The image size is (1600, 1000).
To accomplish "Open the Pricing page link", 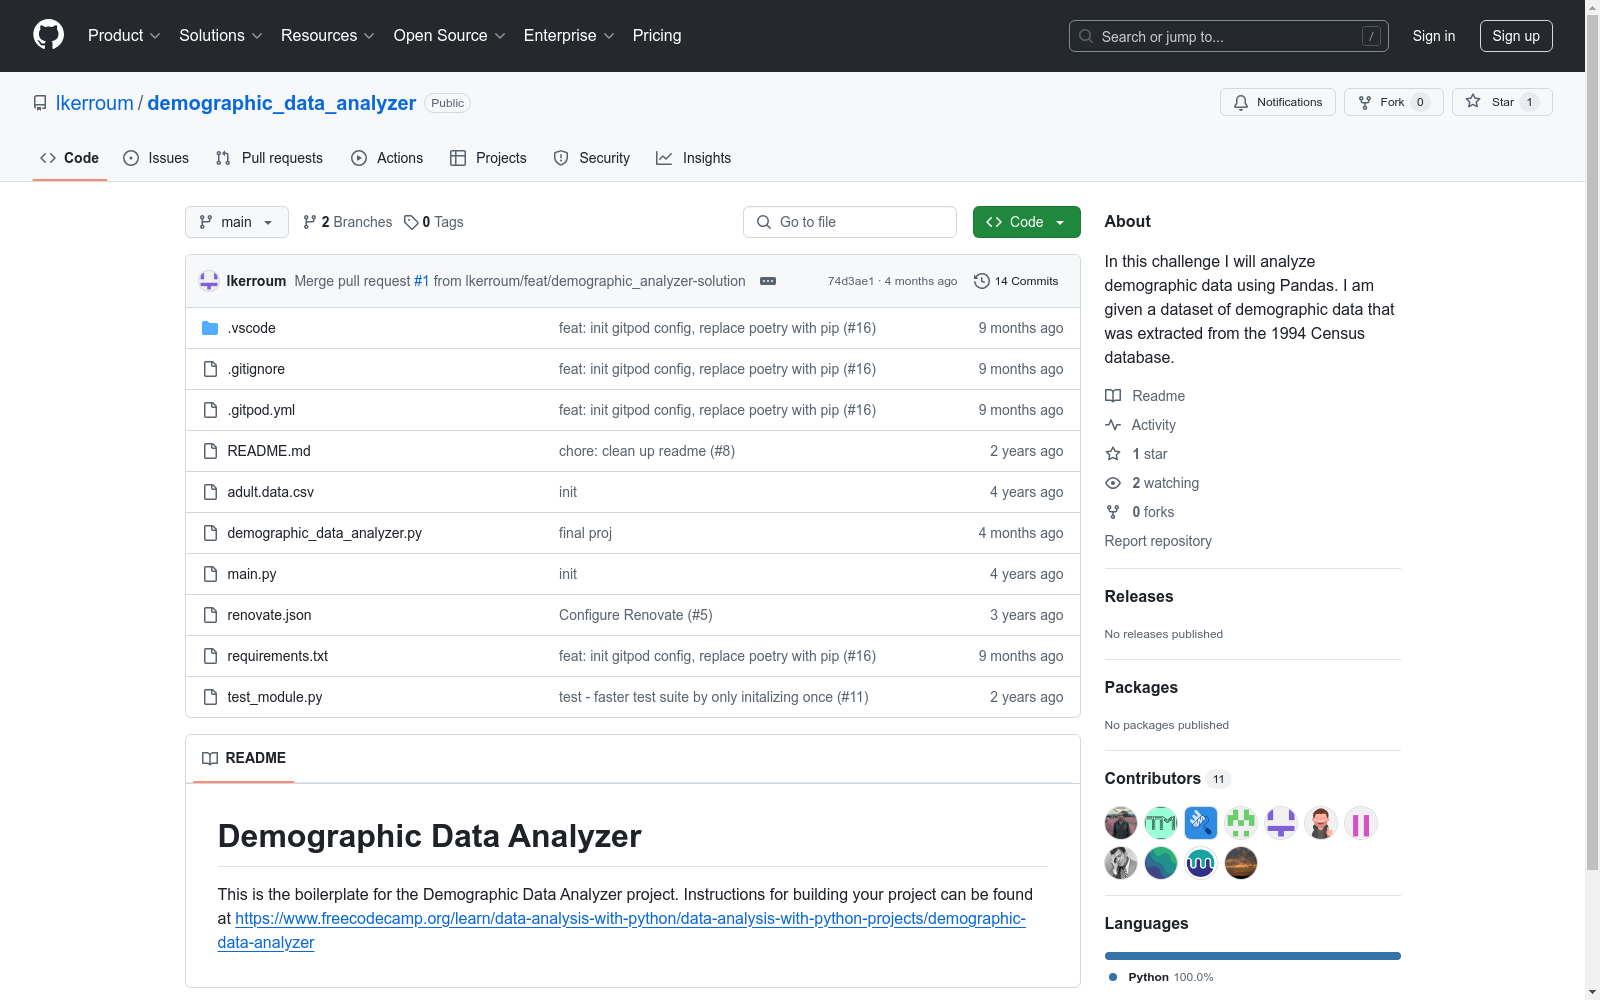I will 657,35.
